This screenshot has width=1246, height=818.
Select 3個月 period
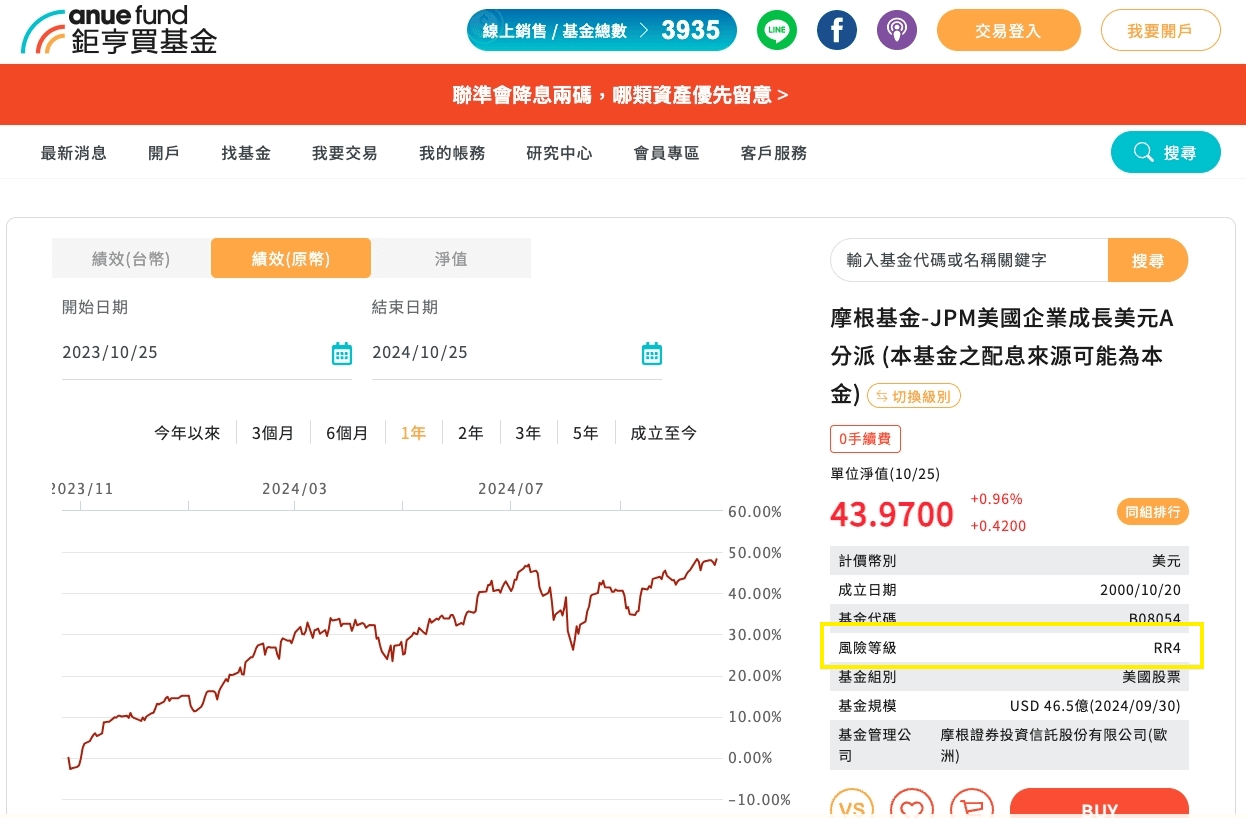(273, 433)
